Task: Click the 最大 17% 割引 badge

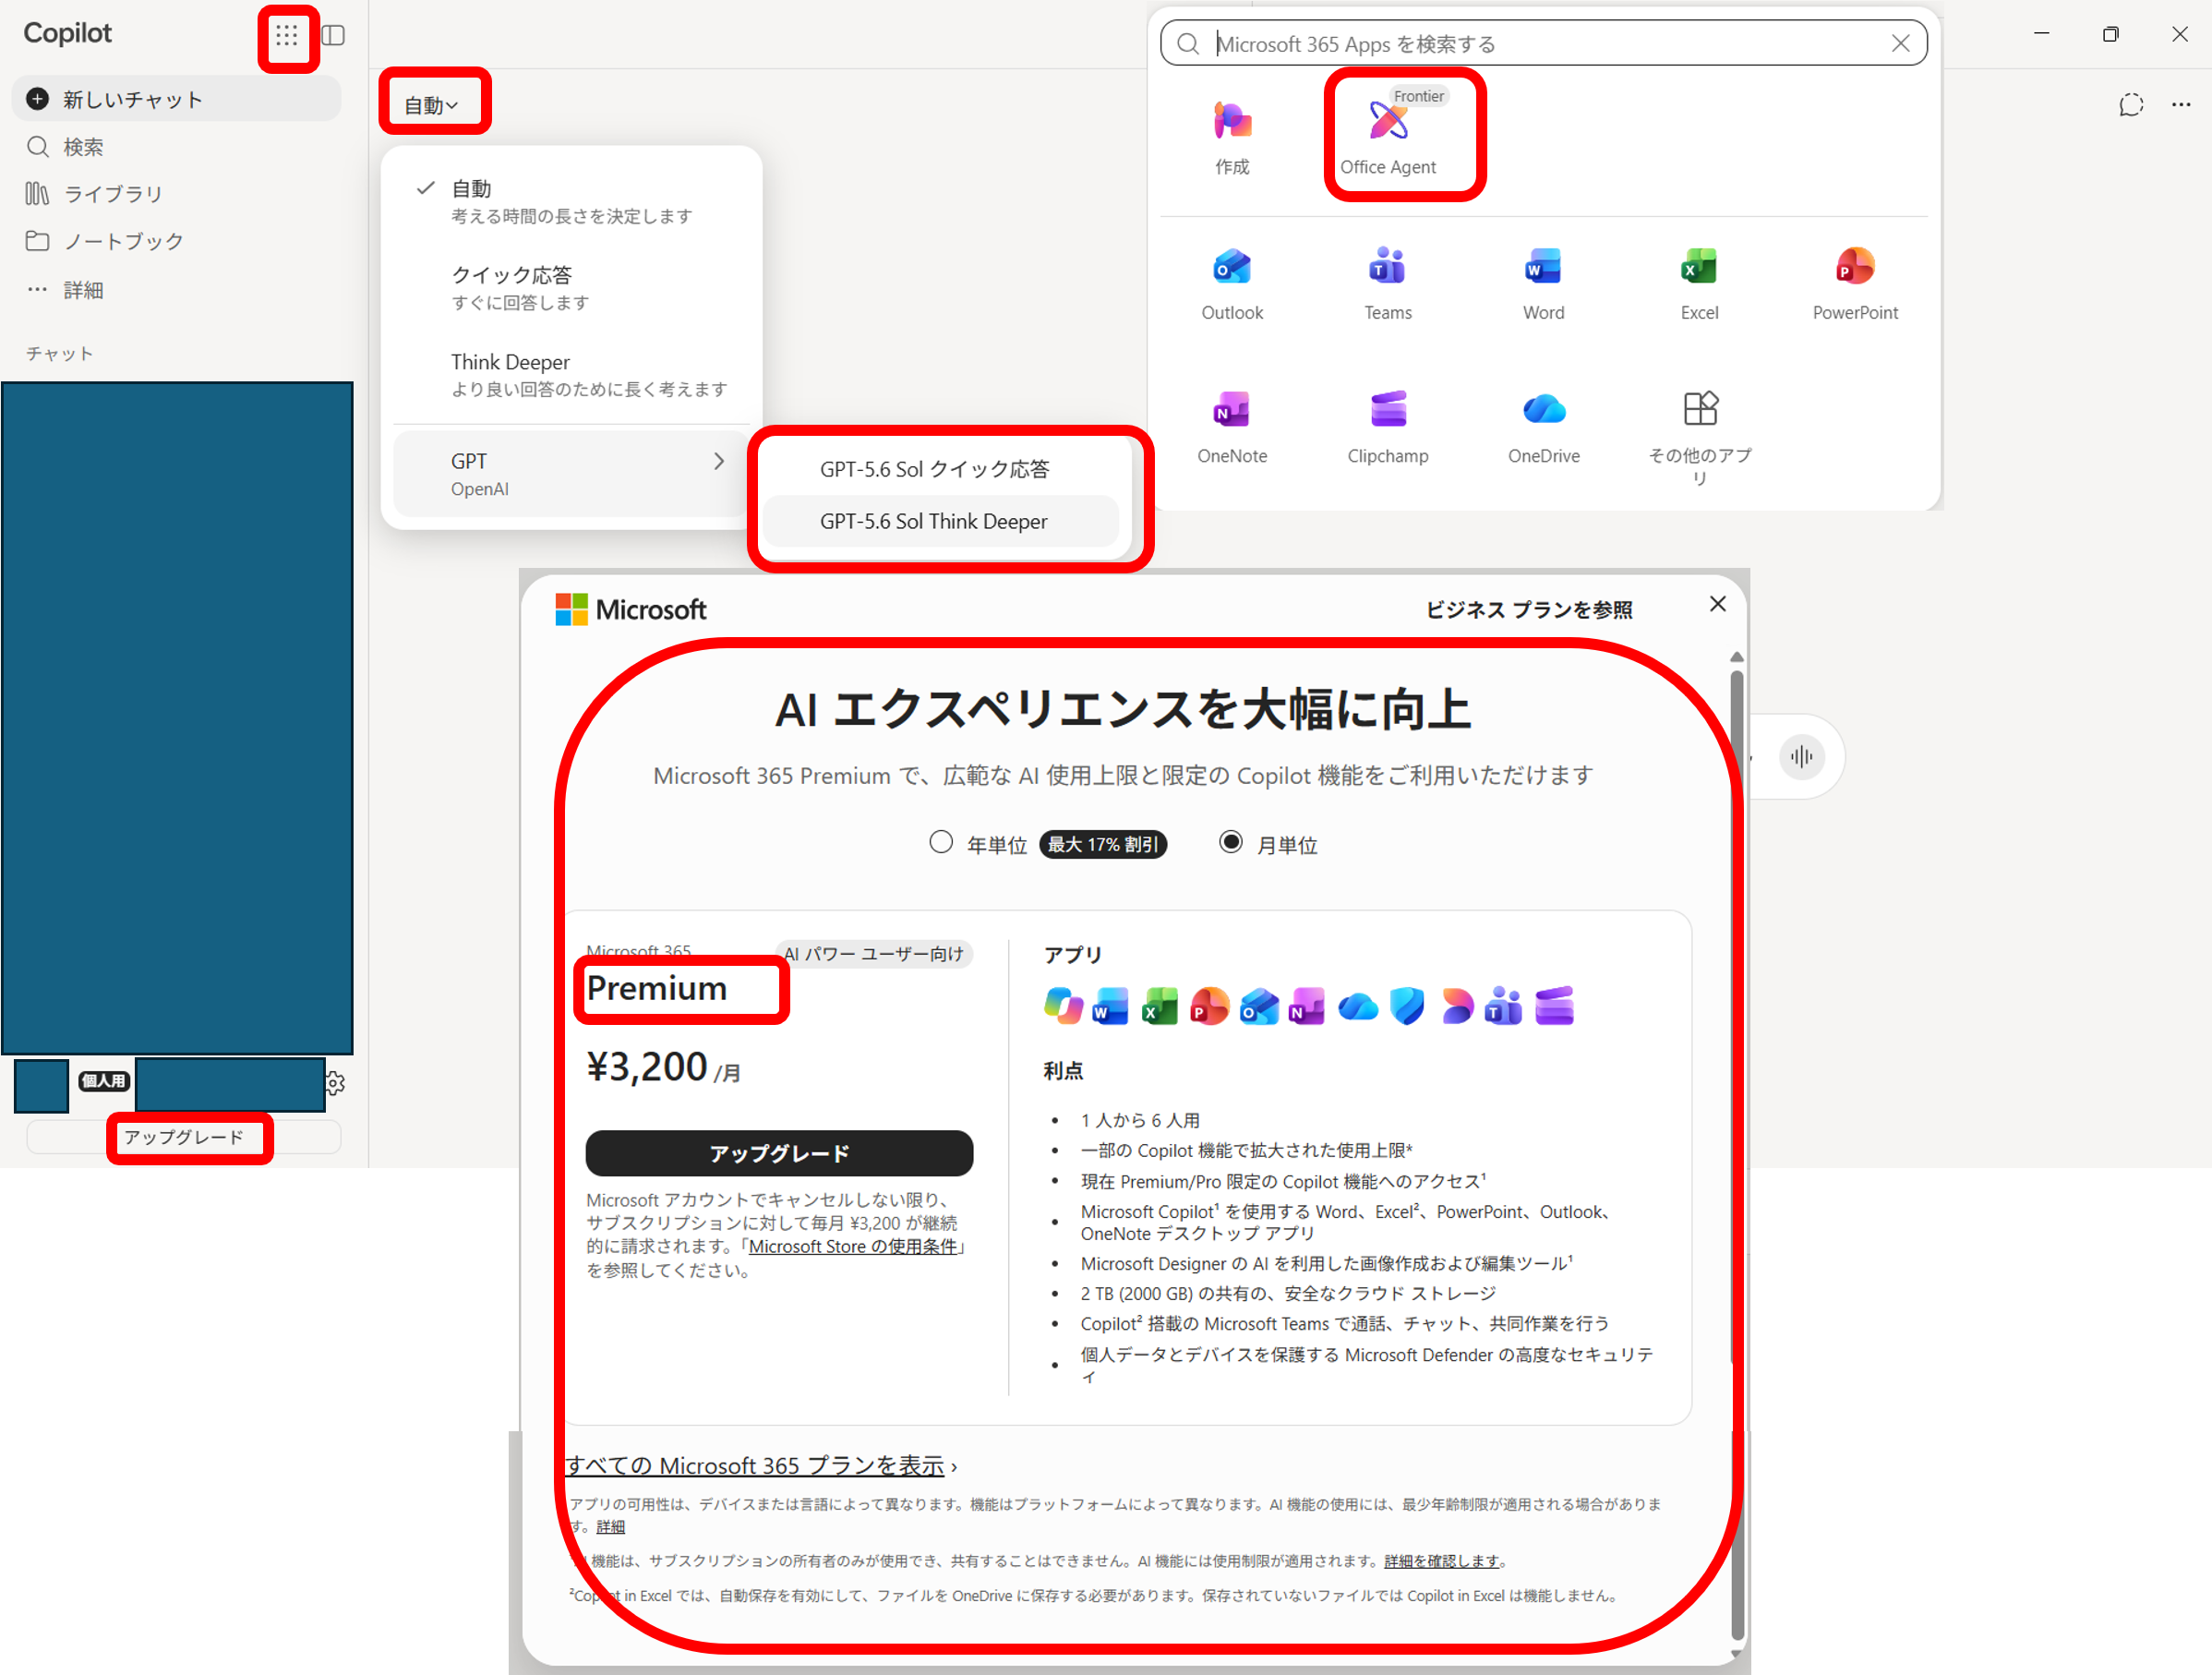Action: coord(1103,844)
